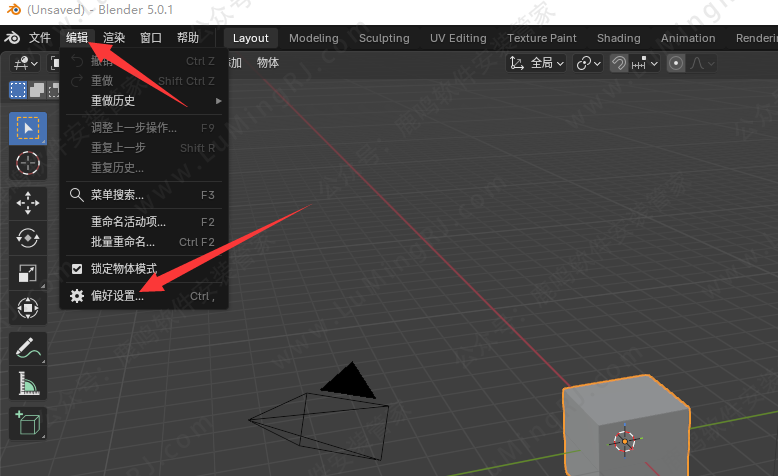Activate the 3D Cursor tool

(27, 163)
